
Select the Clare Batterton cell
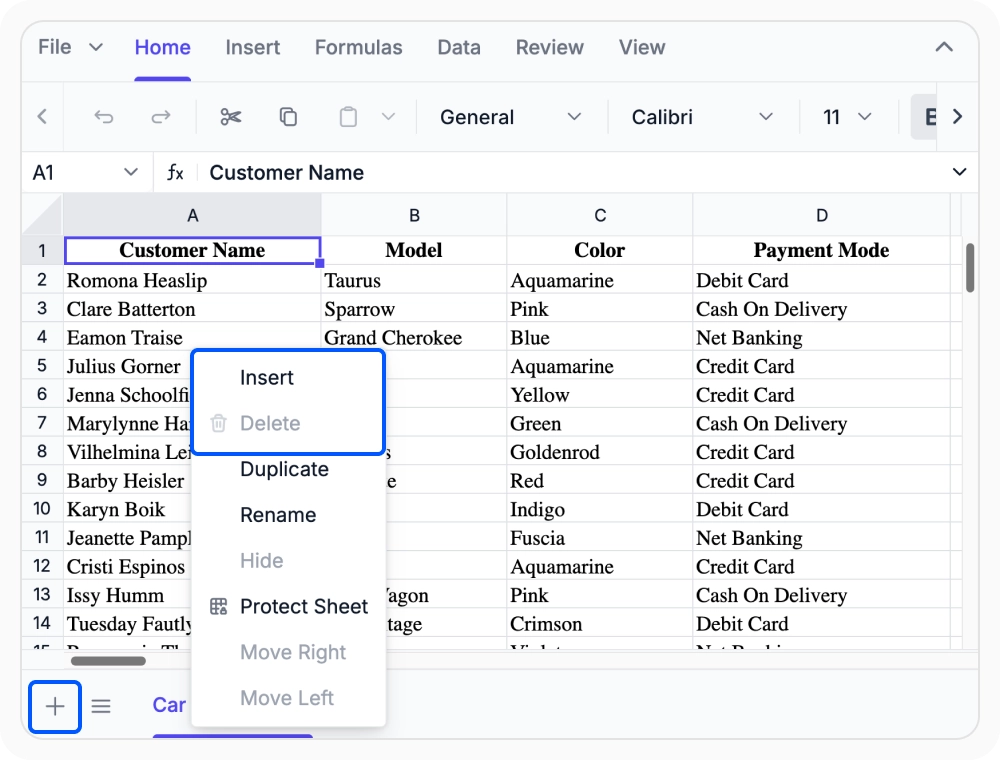(x=192, y=309)
